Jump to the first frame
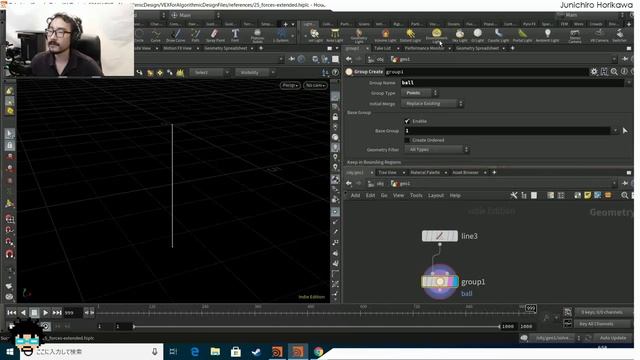Screen dimensions: 640x360 (12, 313)
